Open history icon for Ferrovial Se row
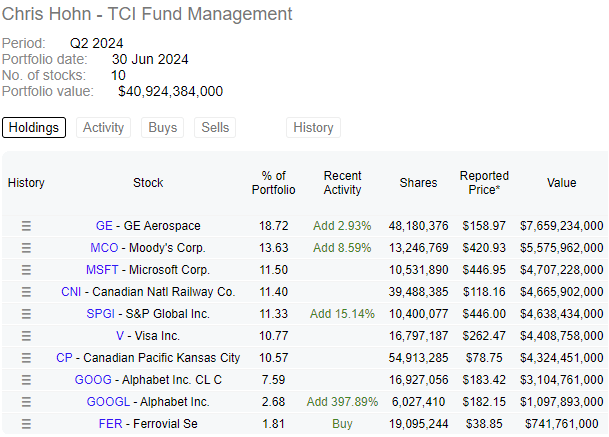The height and width of the screenshot is (437, 609). [26, 424]
